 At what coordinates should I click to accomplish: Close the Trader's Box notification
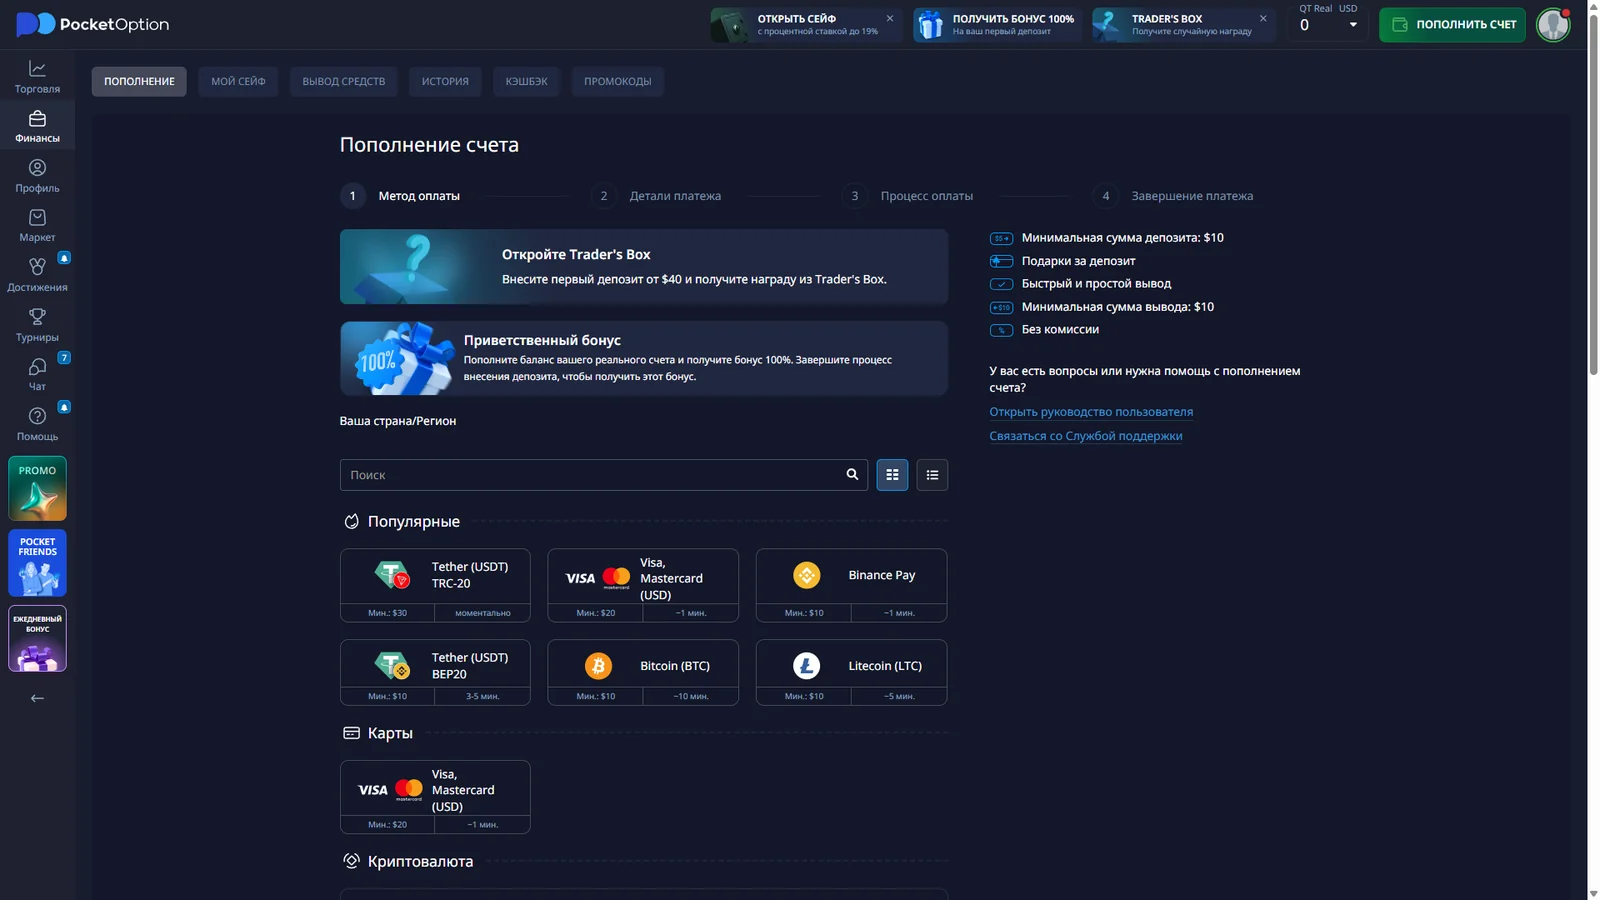point(1263,18)
